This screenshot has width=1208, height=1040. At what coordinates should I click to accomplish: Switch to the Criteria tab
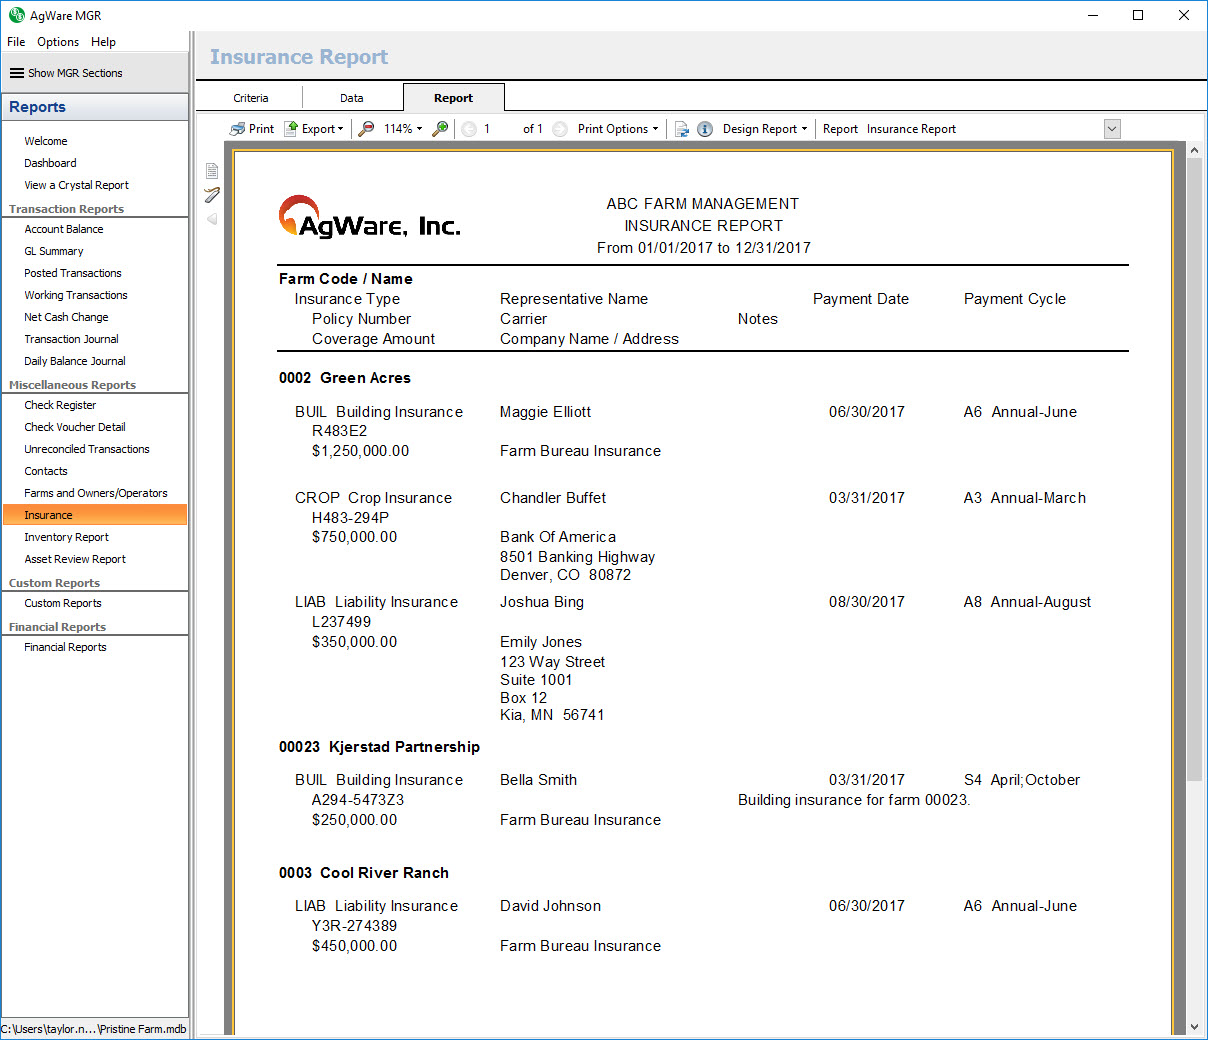pos(251,98)
